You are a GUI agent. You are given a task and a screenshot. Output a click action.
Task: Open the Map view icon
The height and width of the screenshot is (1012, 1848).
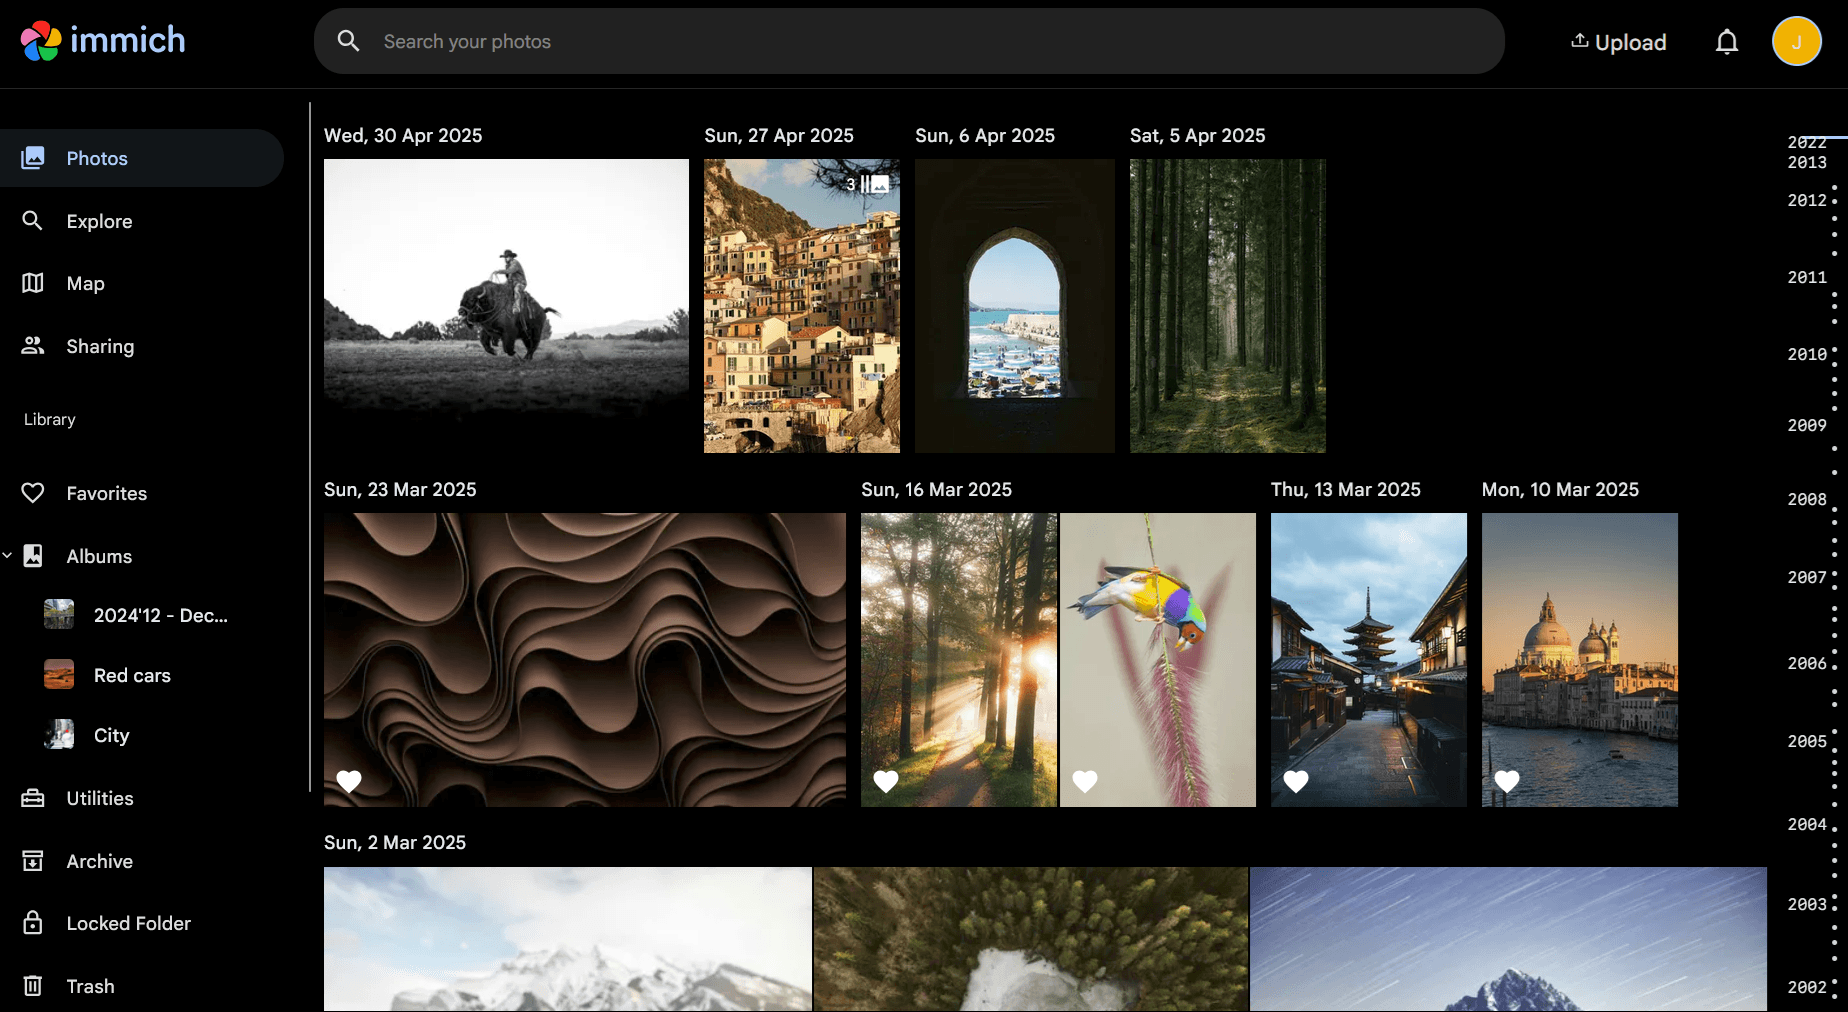[33, 283]
